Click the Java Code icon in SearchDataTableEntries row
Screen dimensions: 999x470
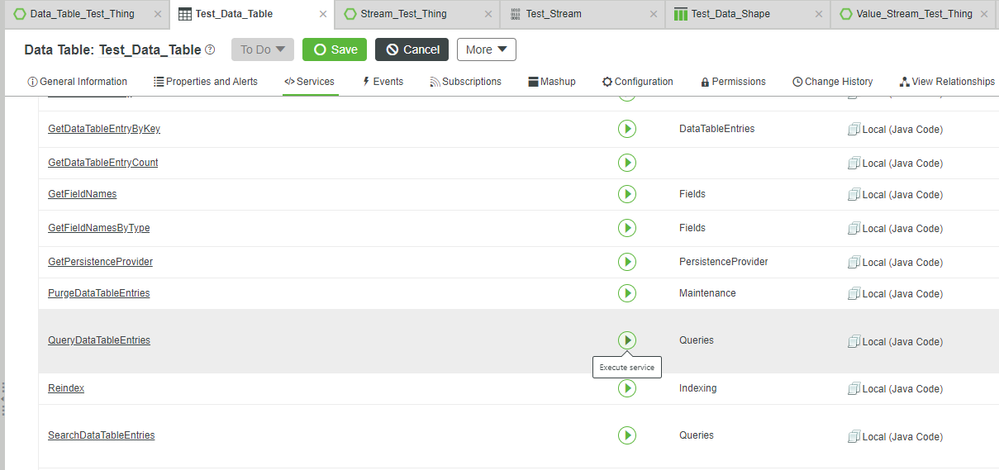point(854,436)
